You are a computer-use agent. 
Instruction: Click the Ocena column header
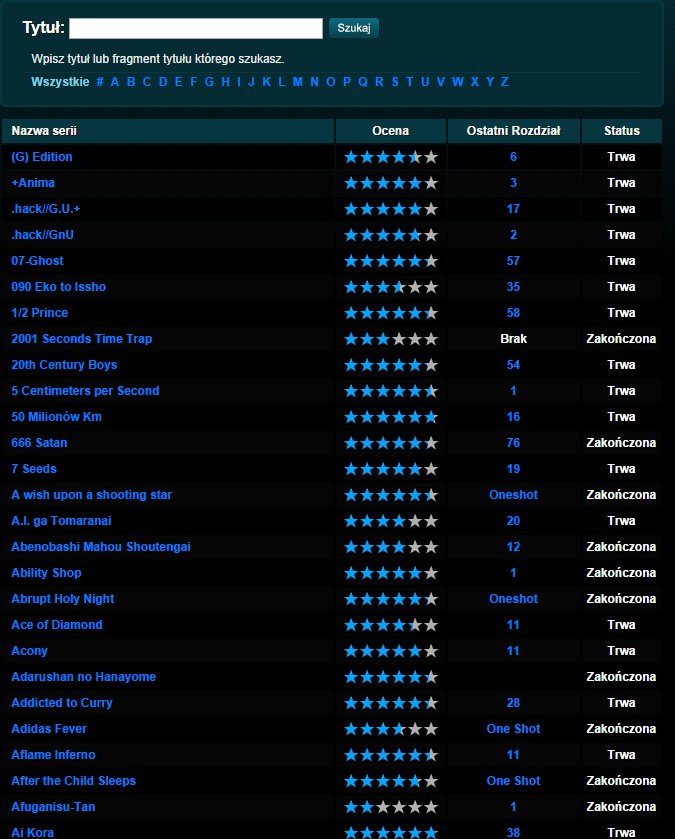coord(390,131)
